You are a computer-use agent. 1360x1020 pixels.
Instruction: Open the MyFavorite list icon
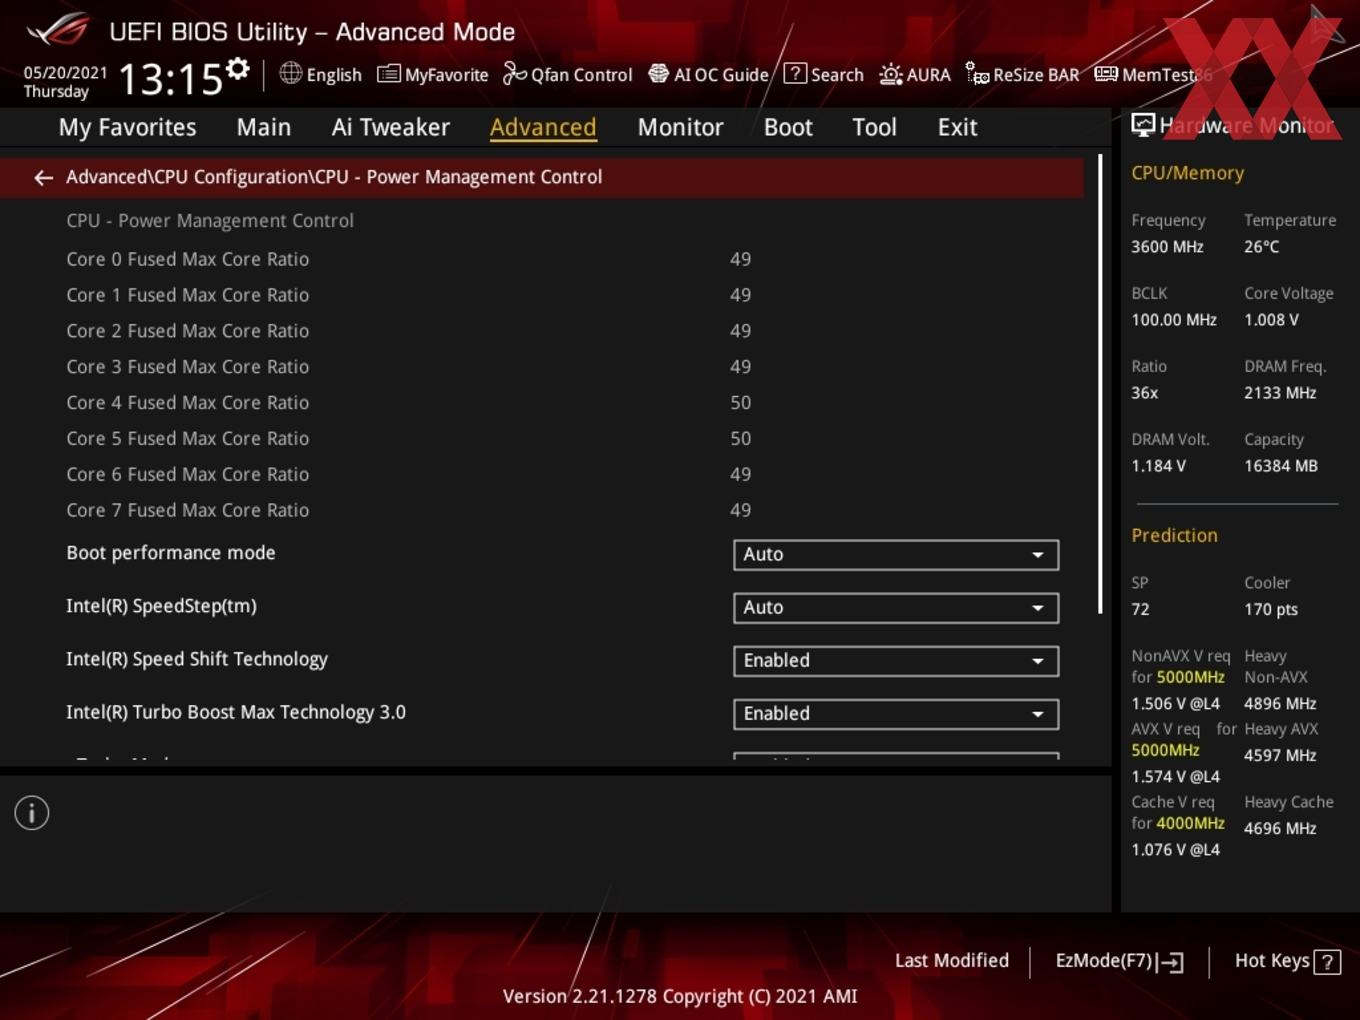tap(389, 74)
